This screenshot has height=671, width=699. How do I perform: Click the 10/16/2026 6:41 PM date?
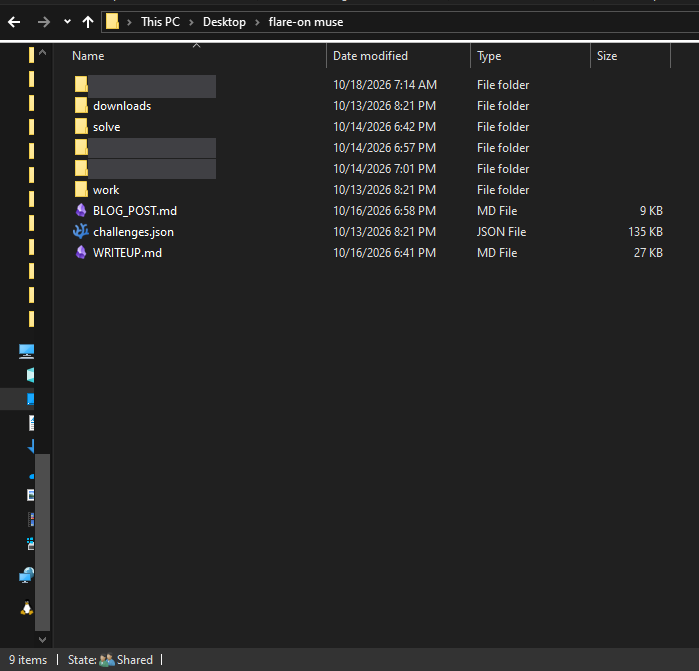click(x=385, y=253)
